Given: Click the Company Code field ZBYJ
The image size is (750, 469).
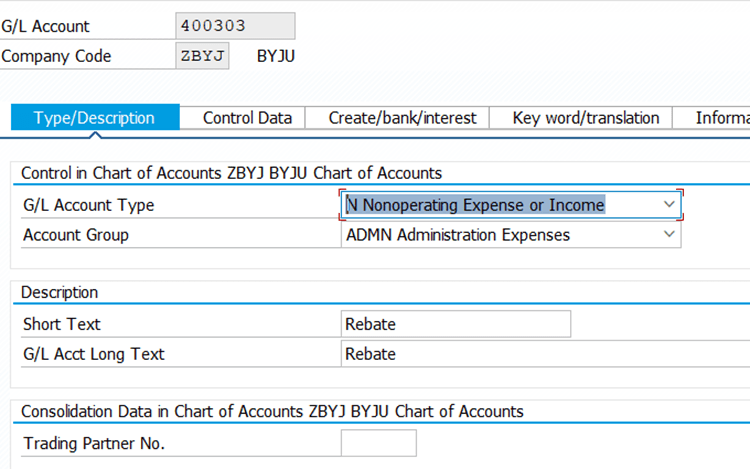Looking at the screenshot, I should coord(202,56).
